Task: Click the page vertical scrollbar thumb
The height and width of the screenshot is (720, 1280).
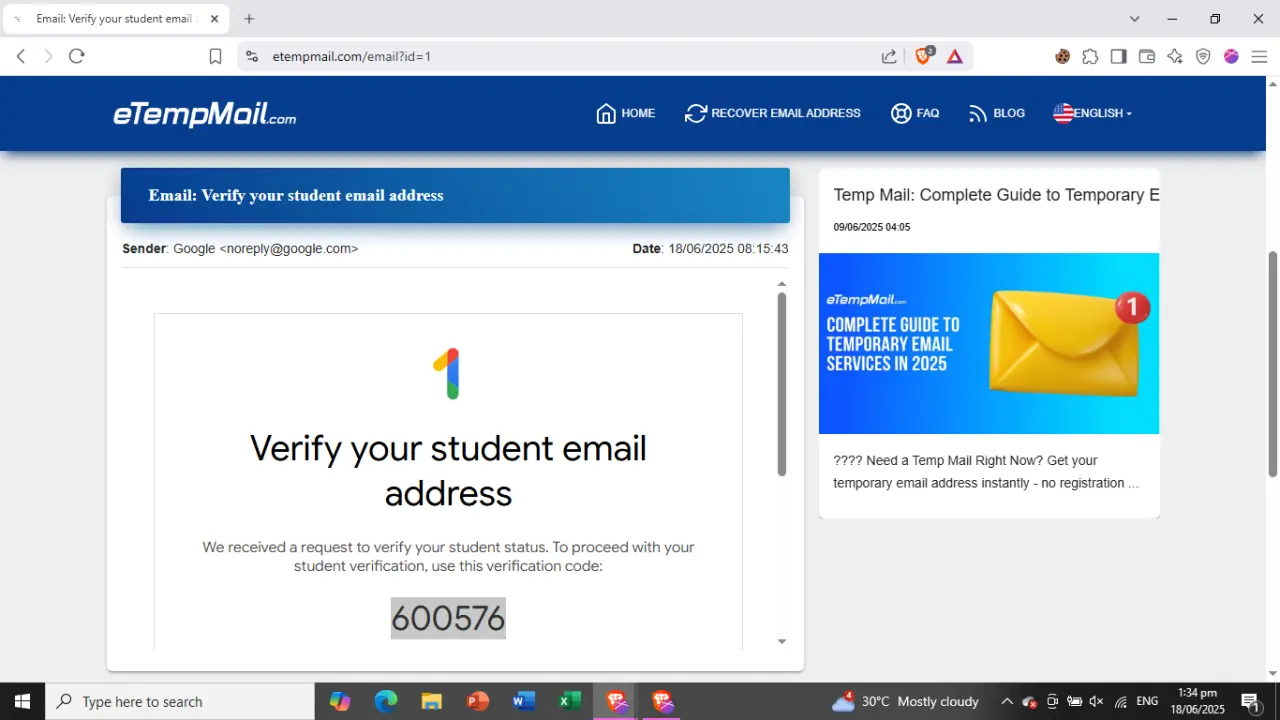Action: coord(1273,364)
